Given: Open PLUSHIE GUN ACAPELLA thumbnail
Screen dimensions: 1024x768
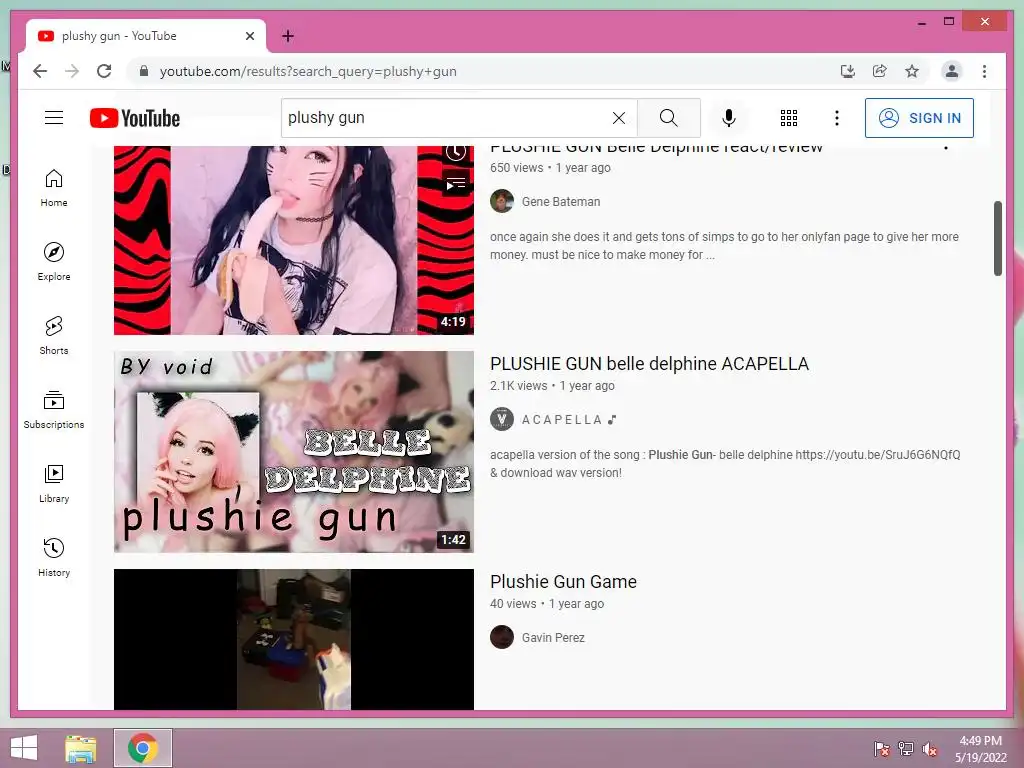Looking at the screenshot, I should pyautogui.click(x=294, y=452).
